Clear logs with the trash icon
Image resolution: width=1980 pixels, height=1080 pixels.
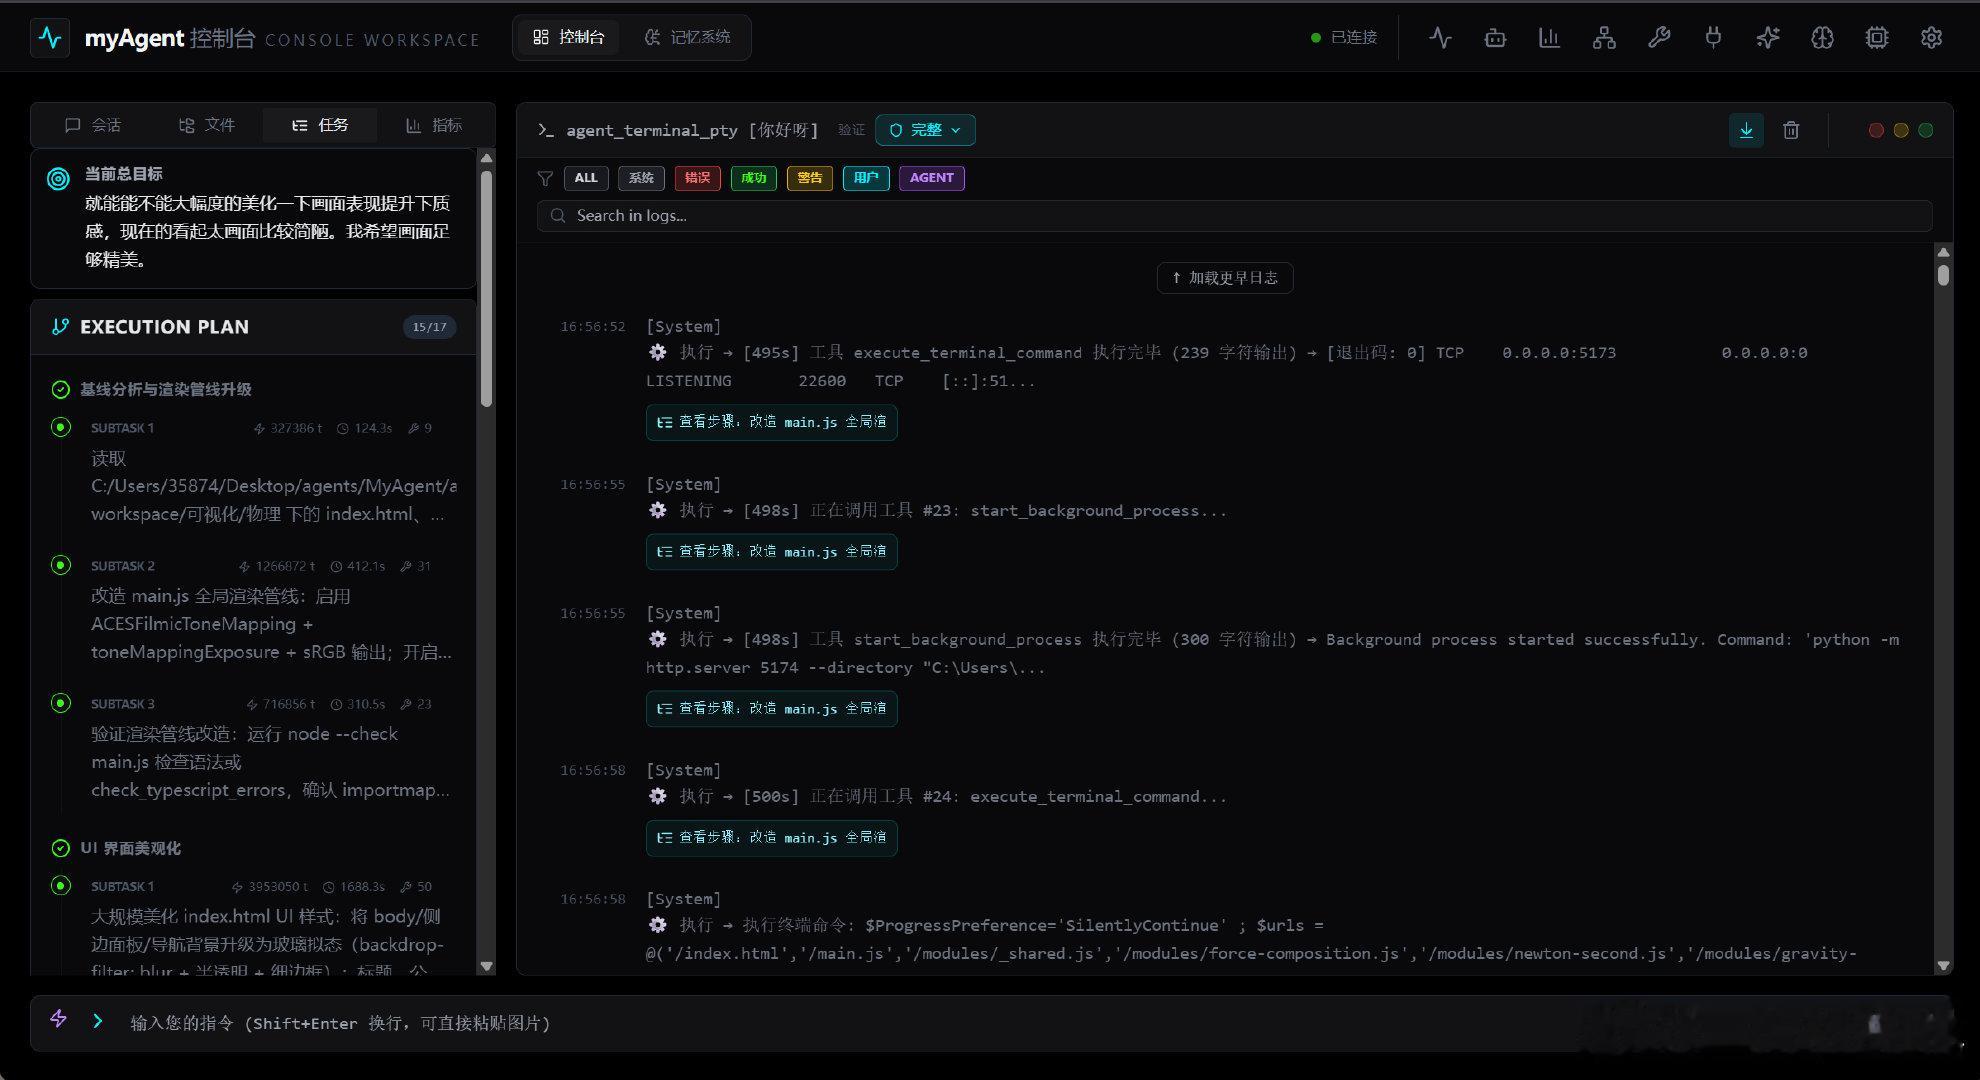point(1791,130)
